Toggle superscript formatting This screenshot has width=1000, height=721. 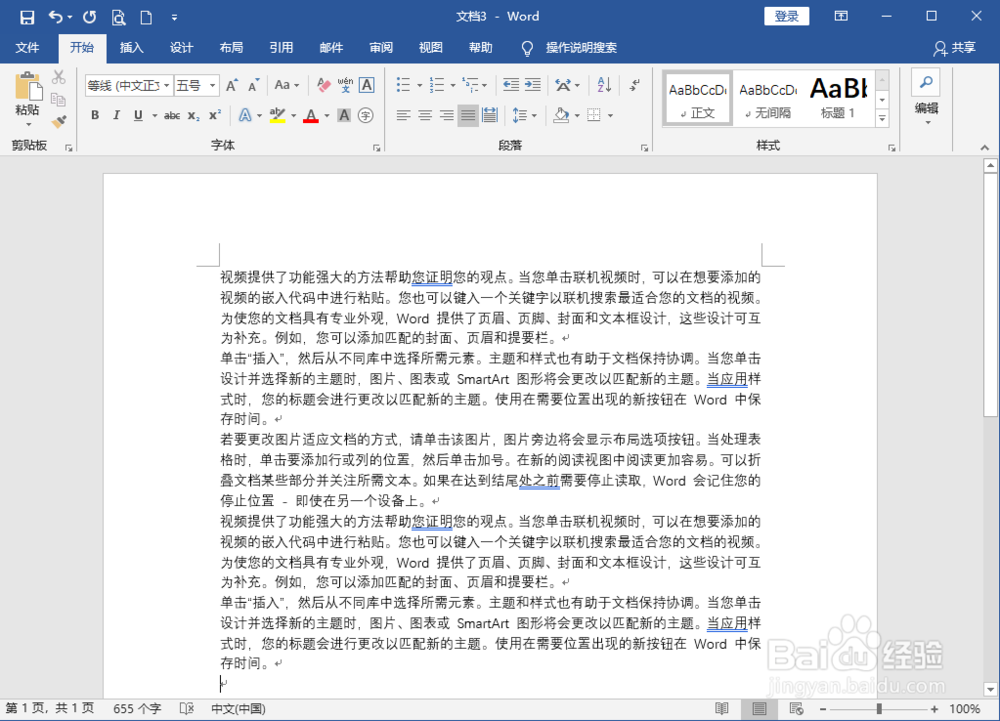click(x=215, y=115)
